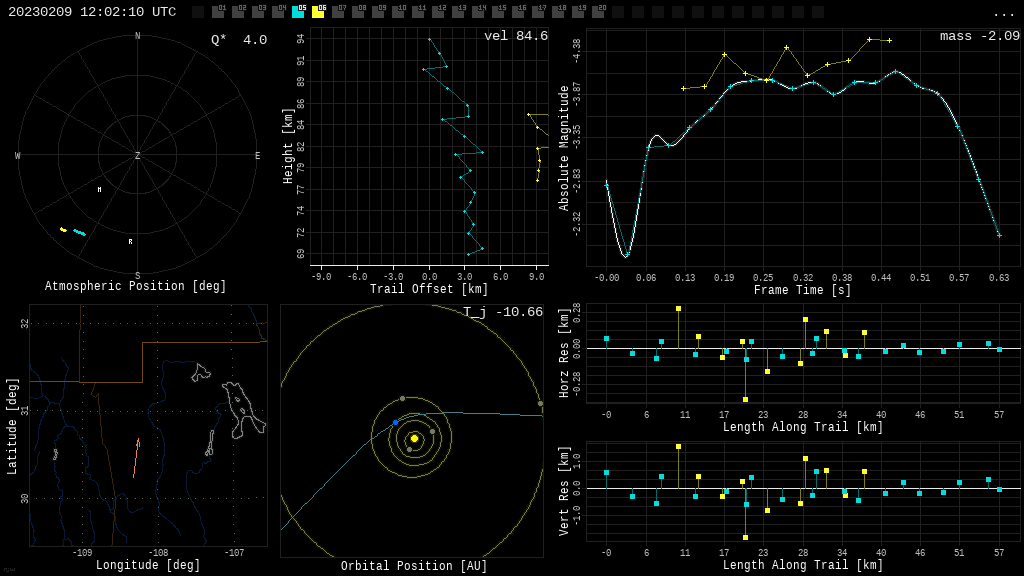Viewport: 1024px width, 576px height.
Task: Click the T_j -10.66 value
Action: click(x=502, y=313)
